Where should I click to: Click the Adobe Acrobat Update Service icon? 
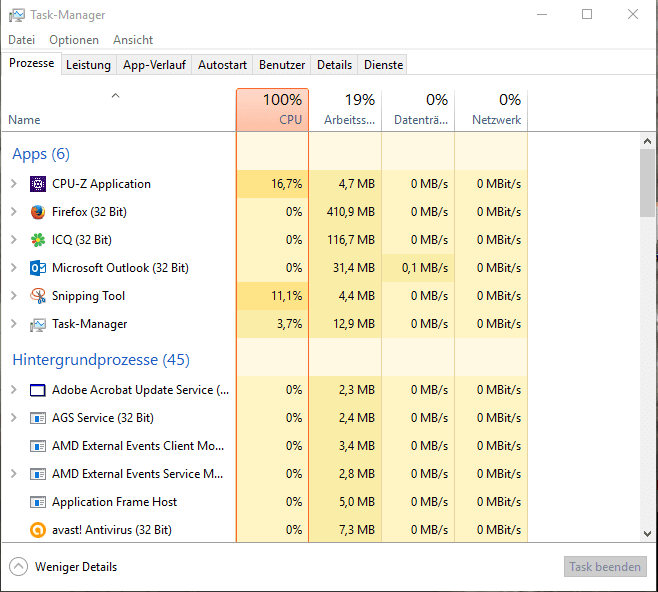38,390
